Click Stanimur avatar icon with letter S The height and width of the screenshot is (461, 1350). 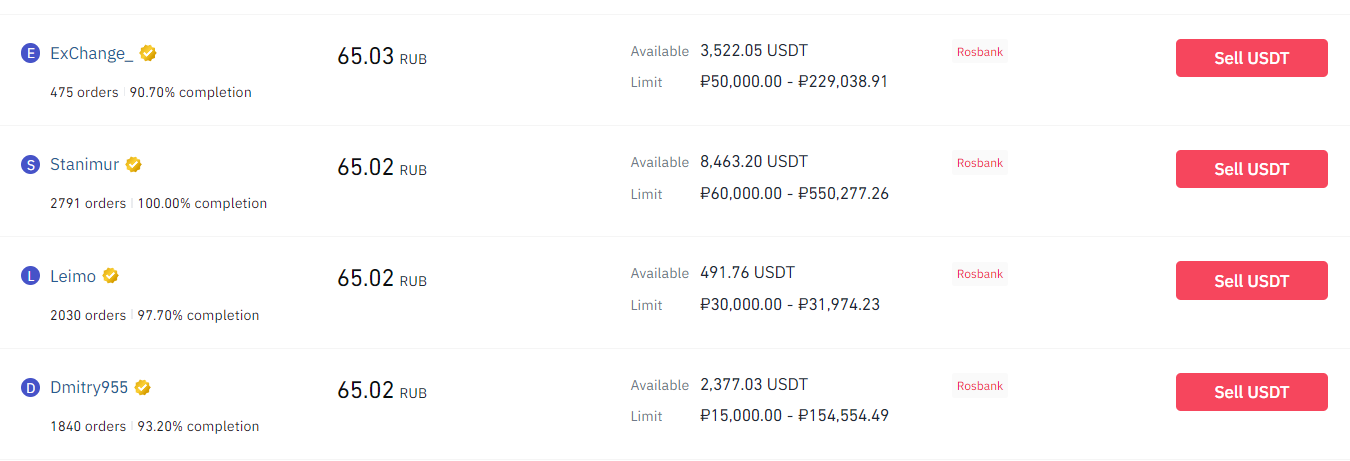pos(30,165)
